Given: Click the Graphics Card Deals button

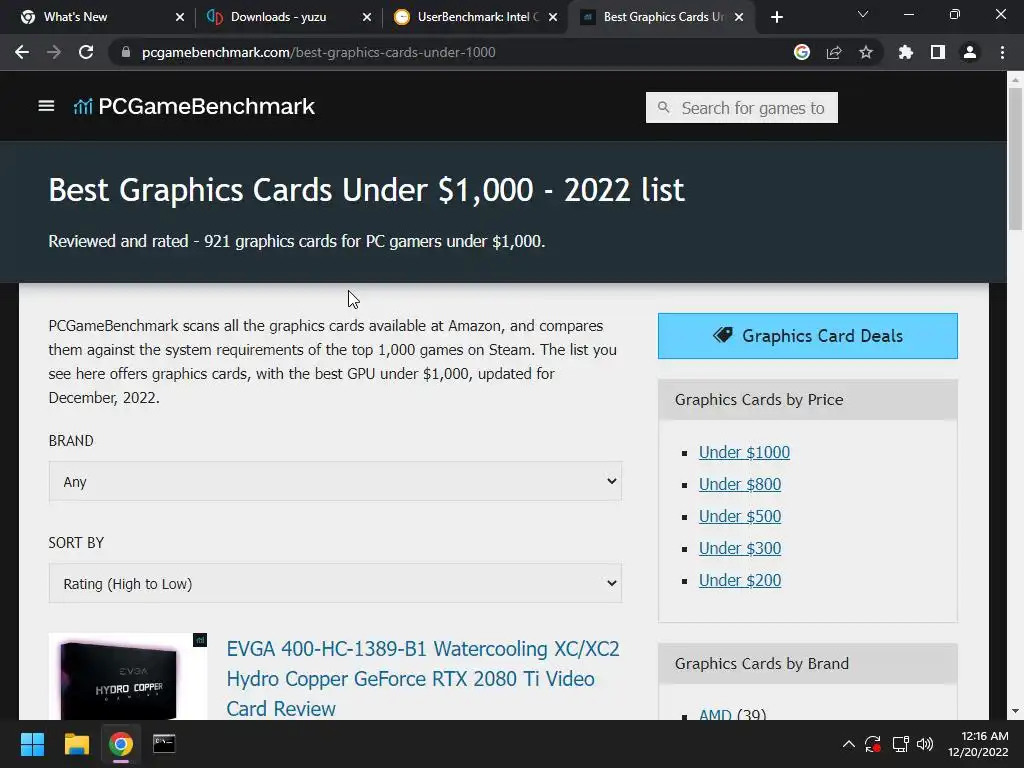Looking at the screenshot, I should [808, 336].
